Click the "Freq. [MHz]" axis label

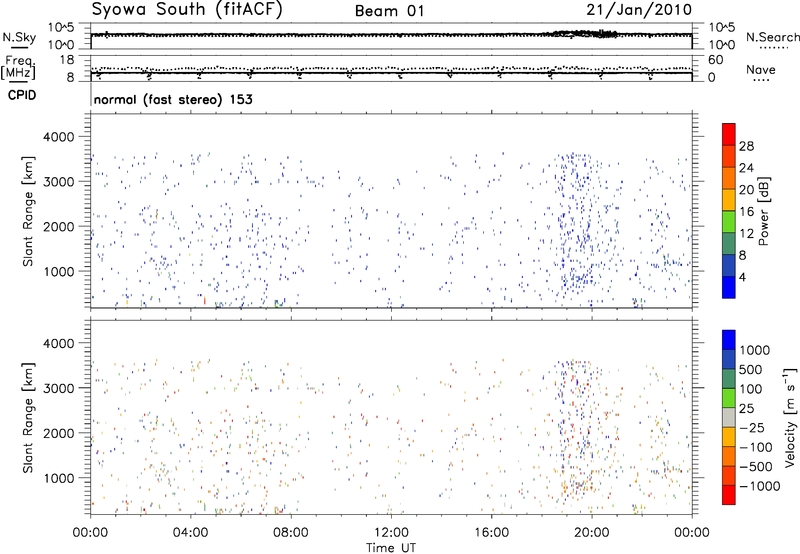[18, 68]
